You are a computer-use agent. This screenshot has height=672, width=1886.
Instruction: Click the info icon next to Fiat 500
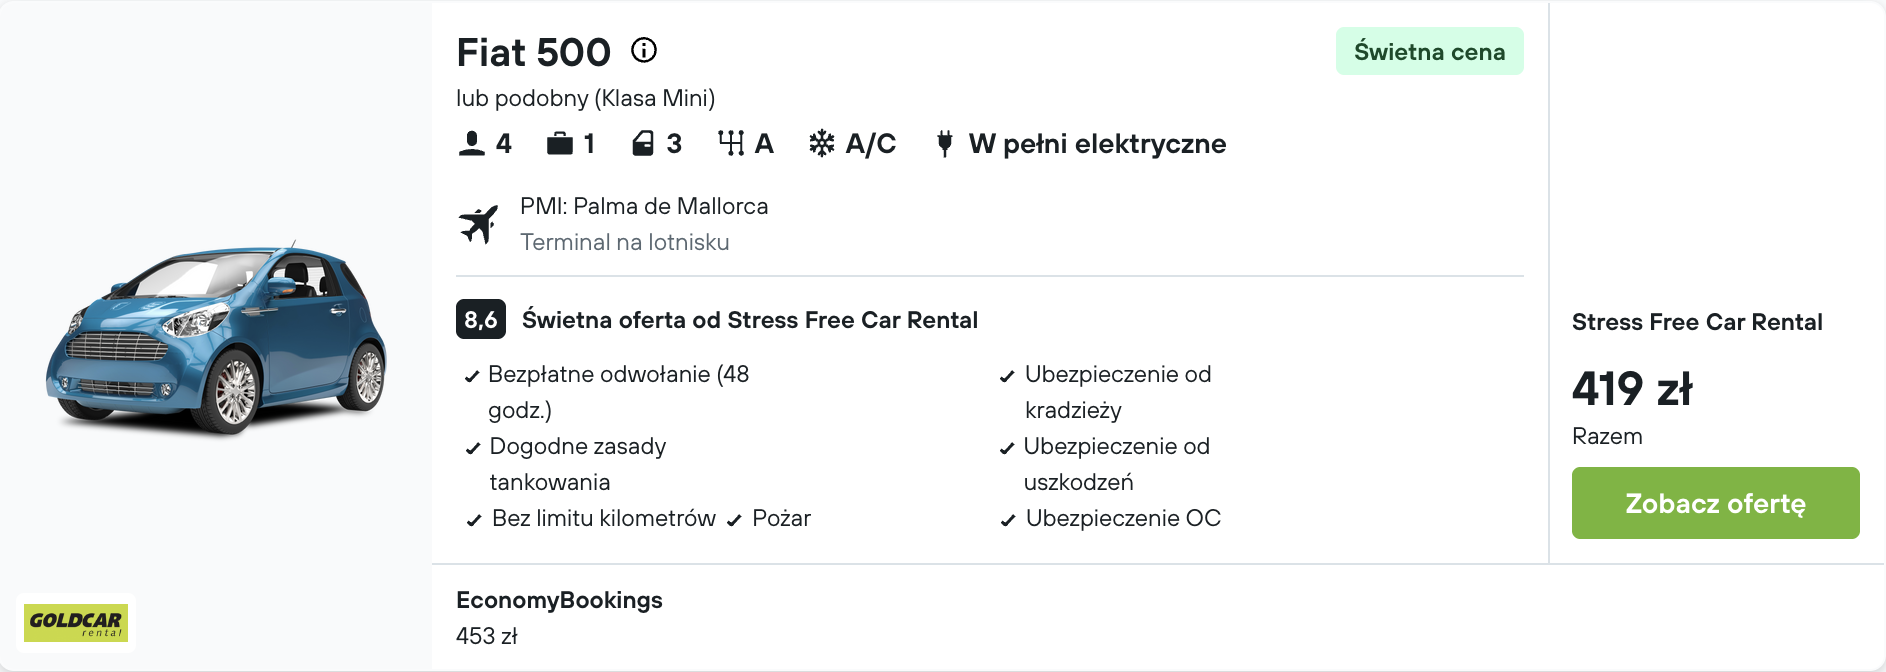click(644, 50)
